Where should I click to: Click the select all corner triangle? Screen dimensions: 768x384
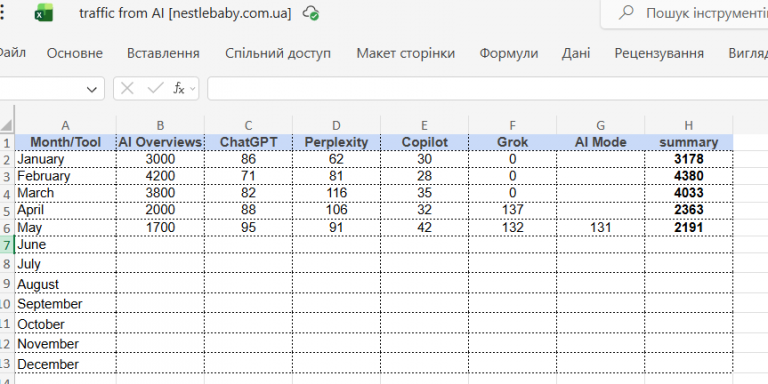coord(7,125)
